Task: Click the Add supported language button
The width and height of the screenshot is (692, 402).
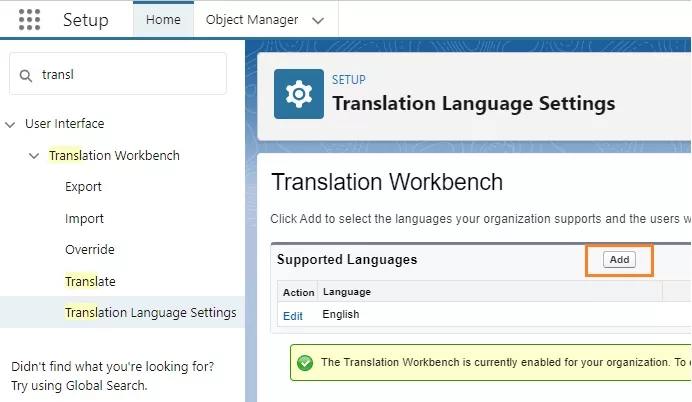Action: click(x=619, y=260)
